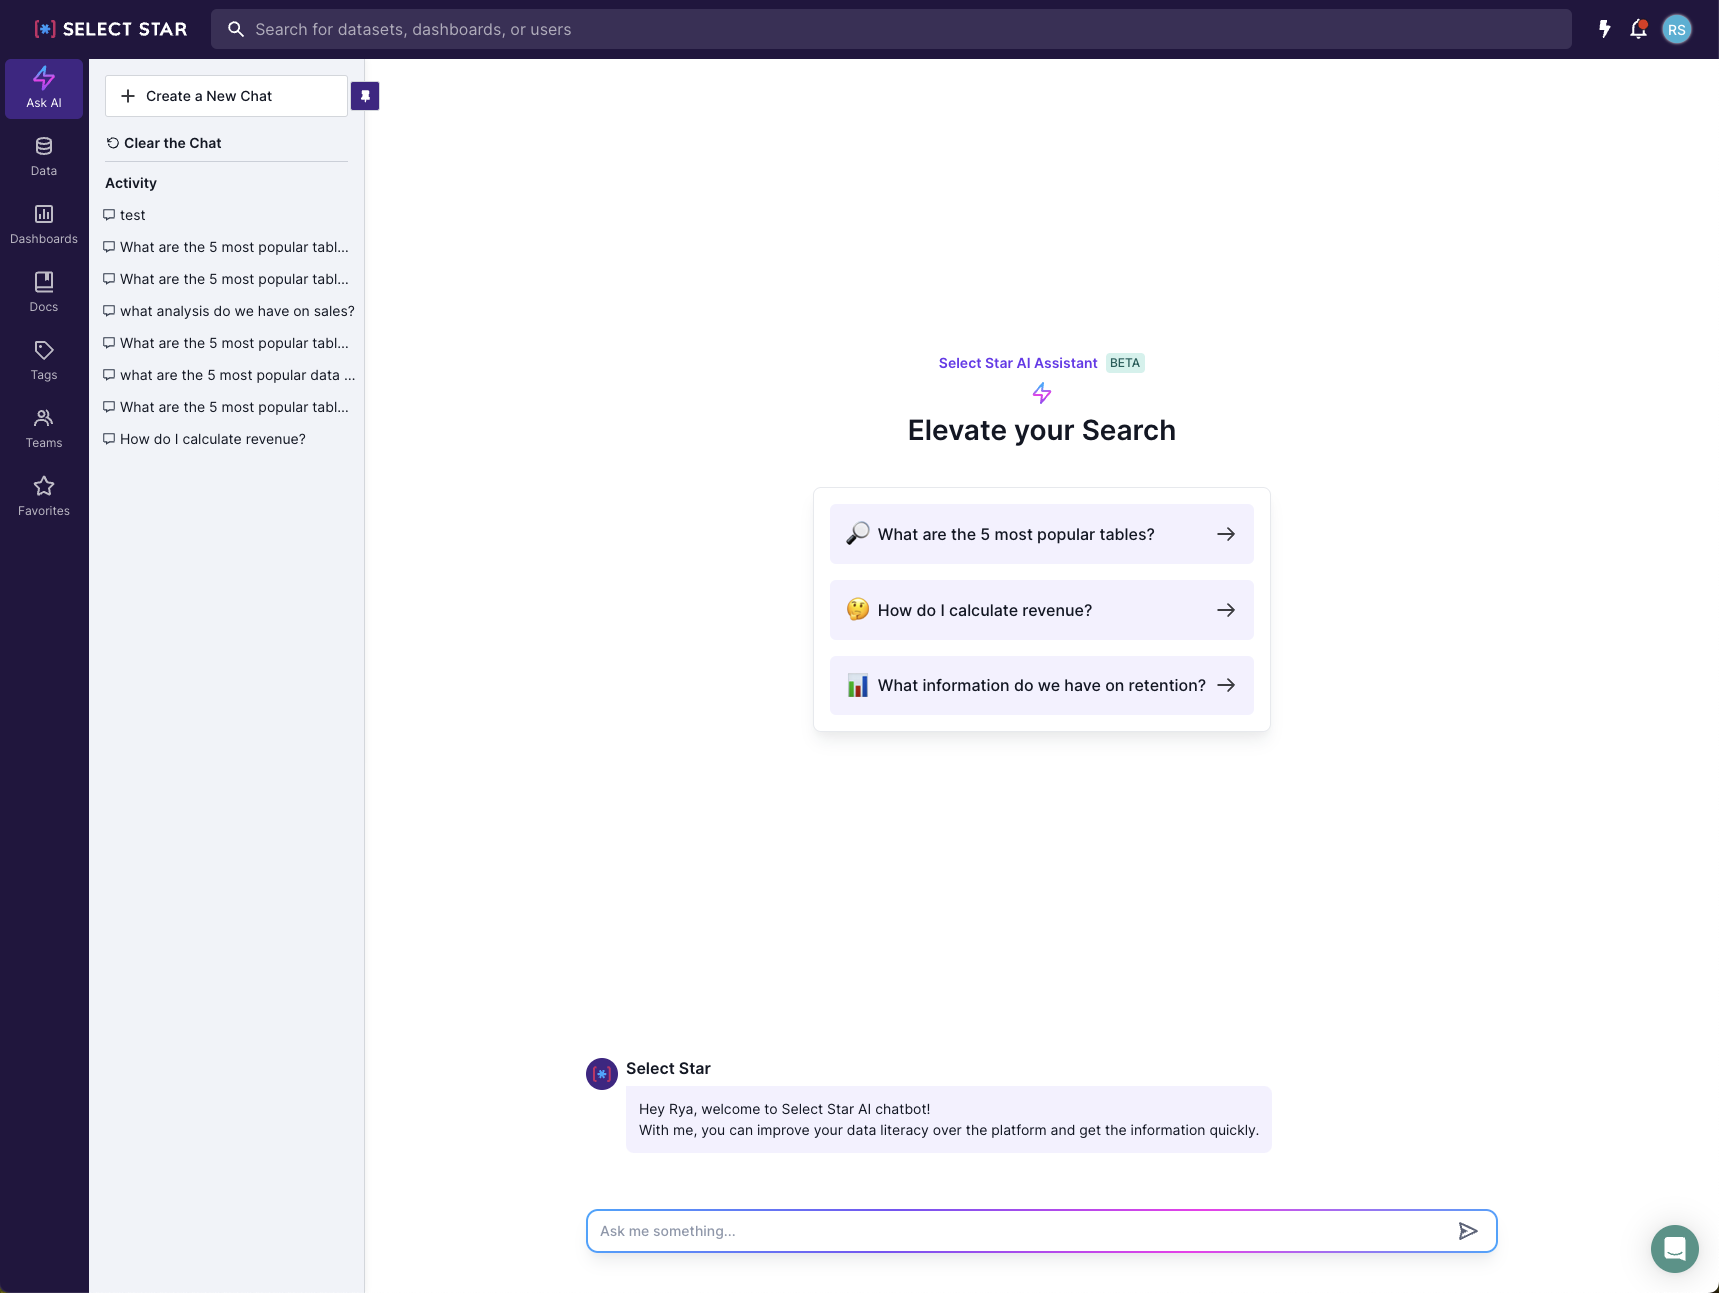Click the 'Ask me something...' input field
The height and width of the screenshot is (1293, 1719).
tap(1020, 1231)
